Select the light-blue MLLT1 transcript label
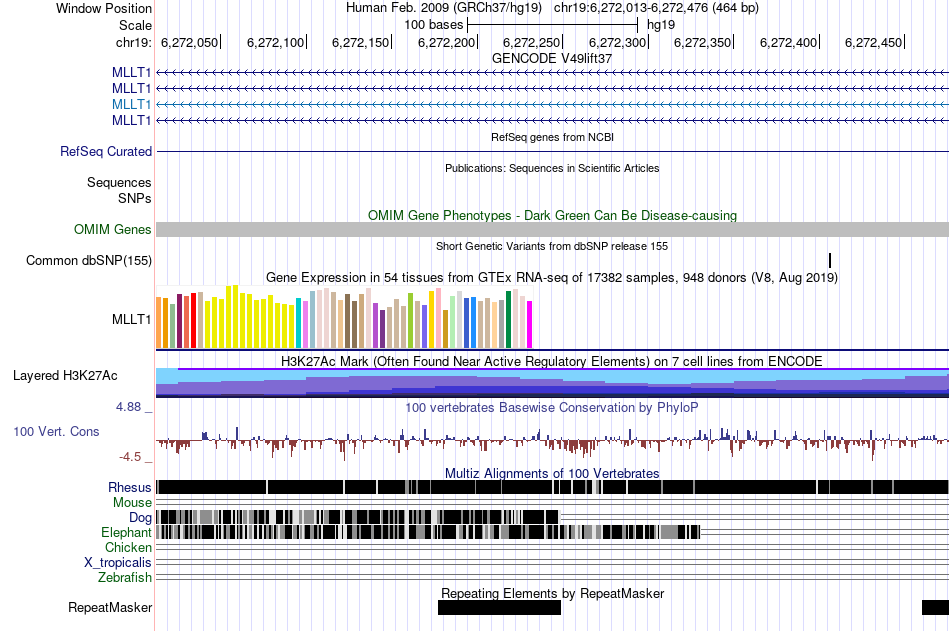This screenshot has width=950, height=631. click(x=131, y=104)
